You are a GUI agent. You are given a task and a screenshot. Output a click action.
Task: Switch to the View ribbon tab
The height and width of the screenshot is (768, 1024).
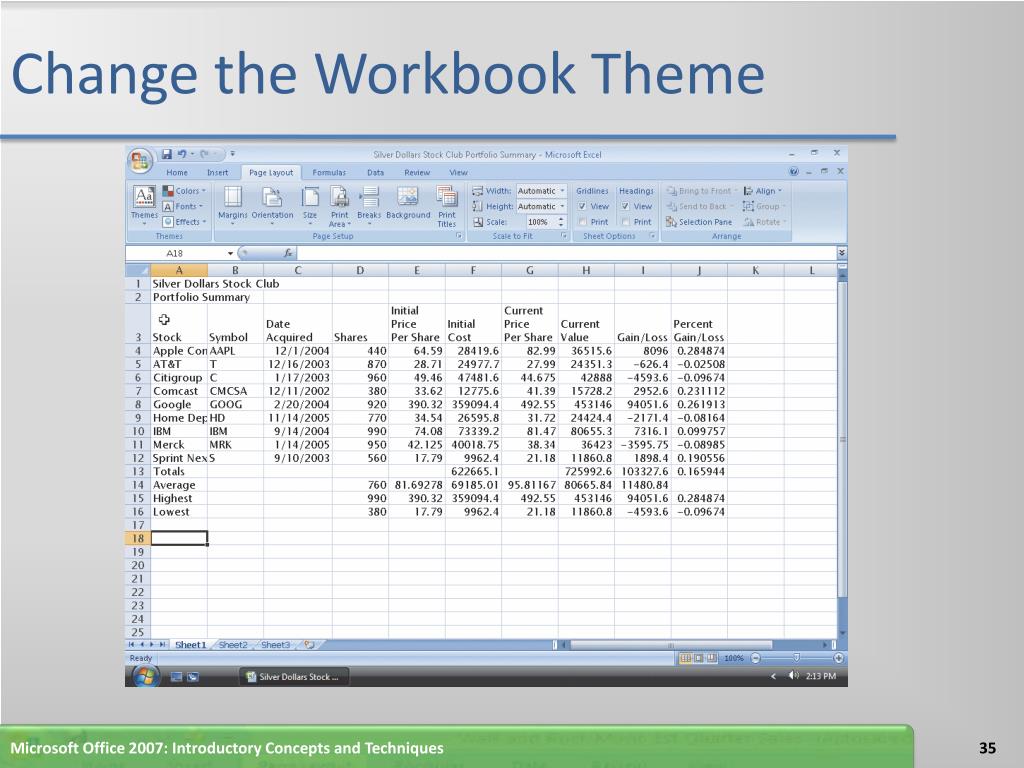(458, 172)
